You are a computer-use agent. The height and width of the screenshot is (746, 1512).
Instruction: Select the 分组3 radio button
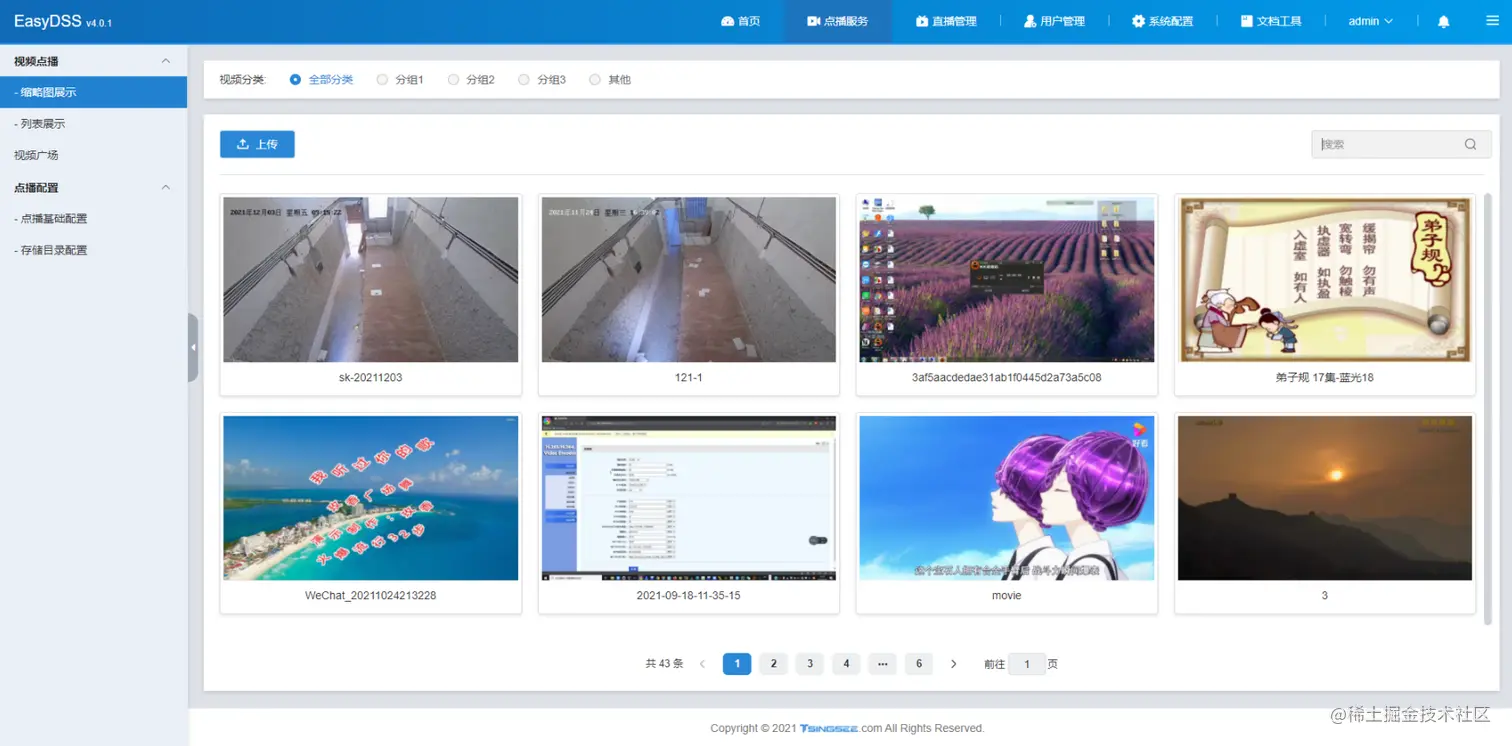tap(523, 79)
